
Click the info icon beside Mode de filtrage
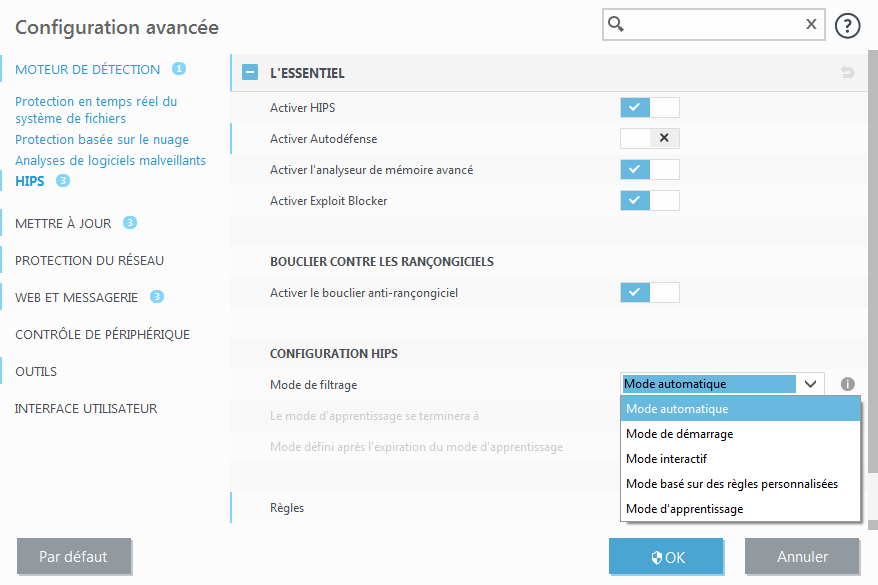pyautogui.click(x=848, y=384)
